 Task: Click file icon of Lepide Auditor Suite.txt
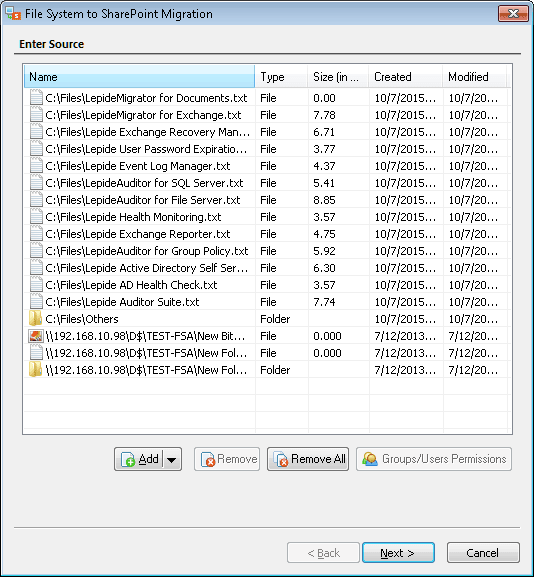pyautogui.click(x=36, y=301)
